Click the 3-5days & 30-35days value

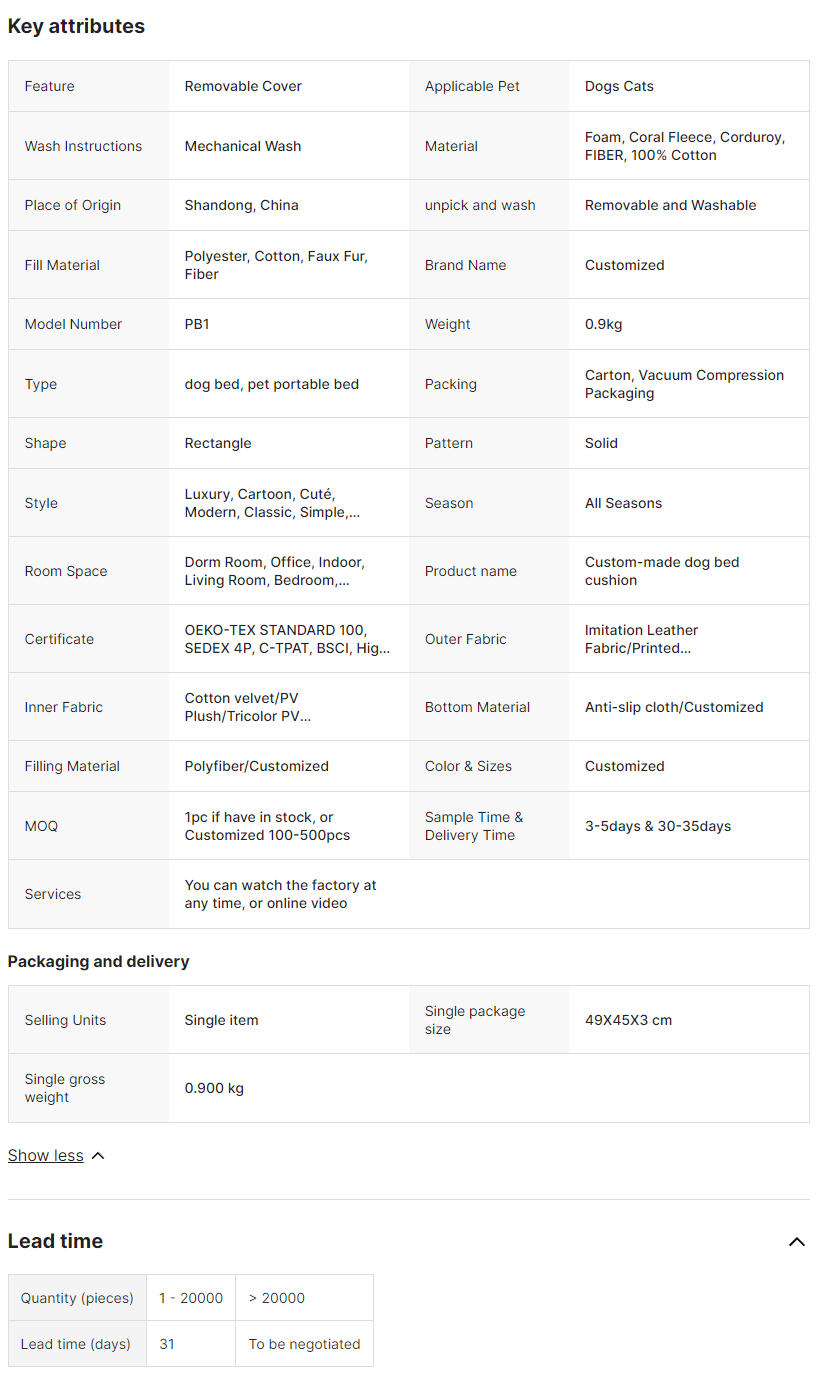coord(658,826)
